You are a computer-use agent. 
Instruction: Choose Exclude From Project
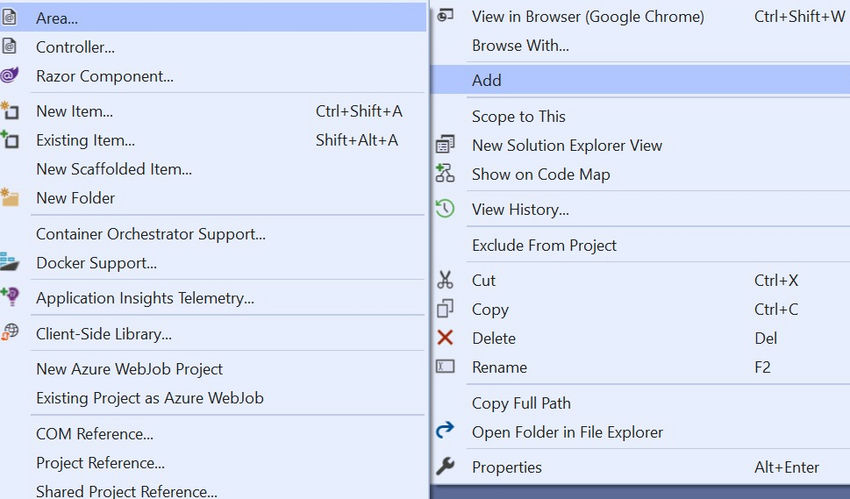click(640, 245)
